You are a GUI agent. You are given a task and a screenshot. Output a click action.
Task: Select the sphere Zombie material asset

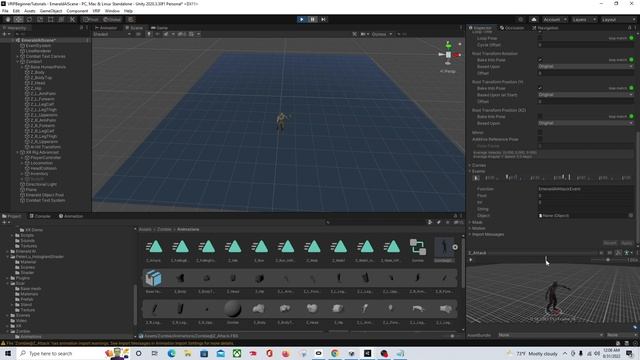coord(233,309)
